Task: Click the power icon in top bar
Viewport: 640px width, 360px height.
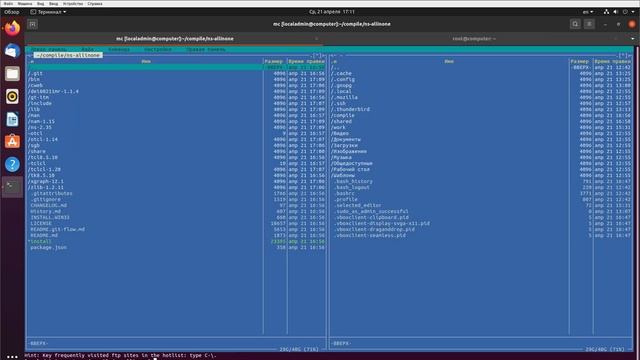Action: 625,12
